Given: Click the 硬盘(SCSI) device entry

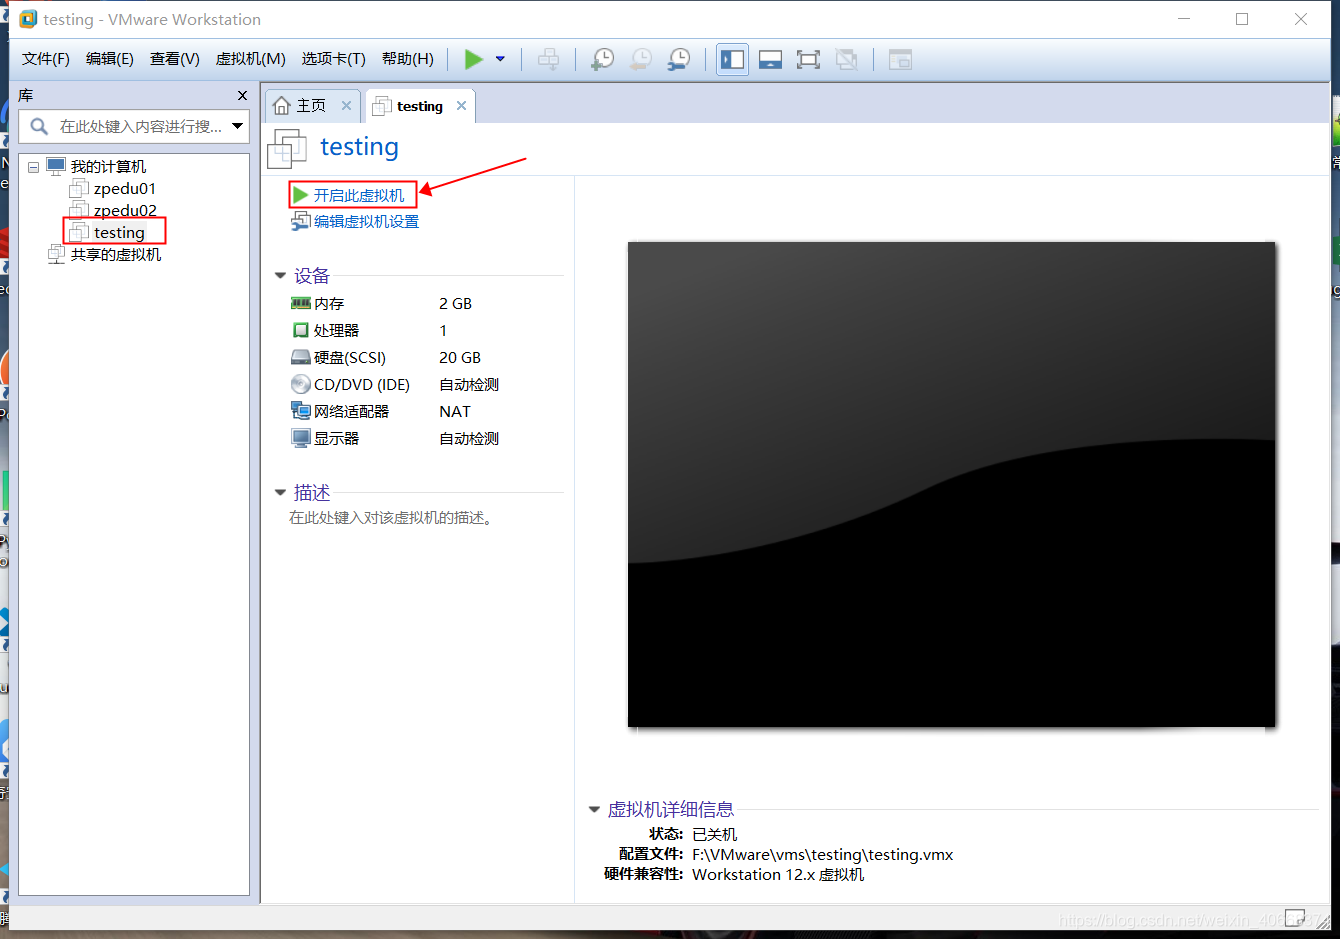Looking at the screenshot, I should (349, 357).
